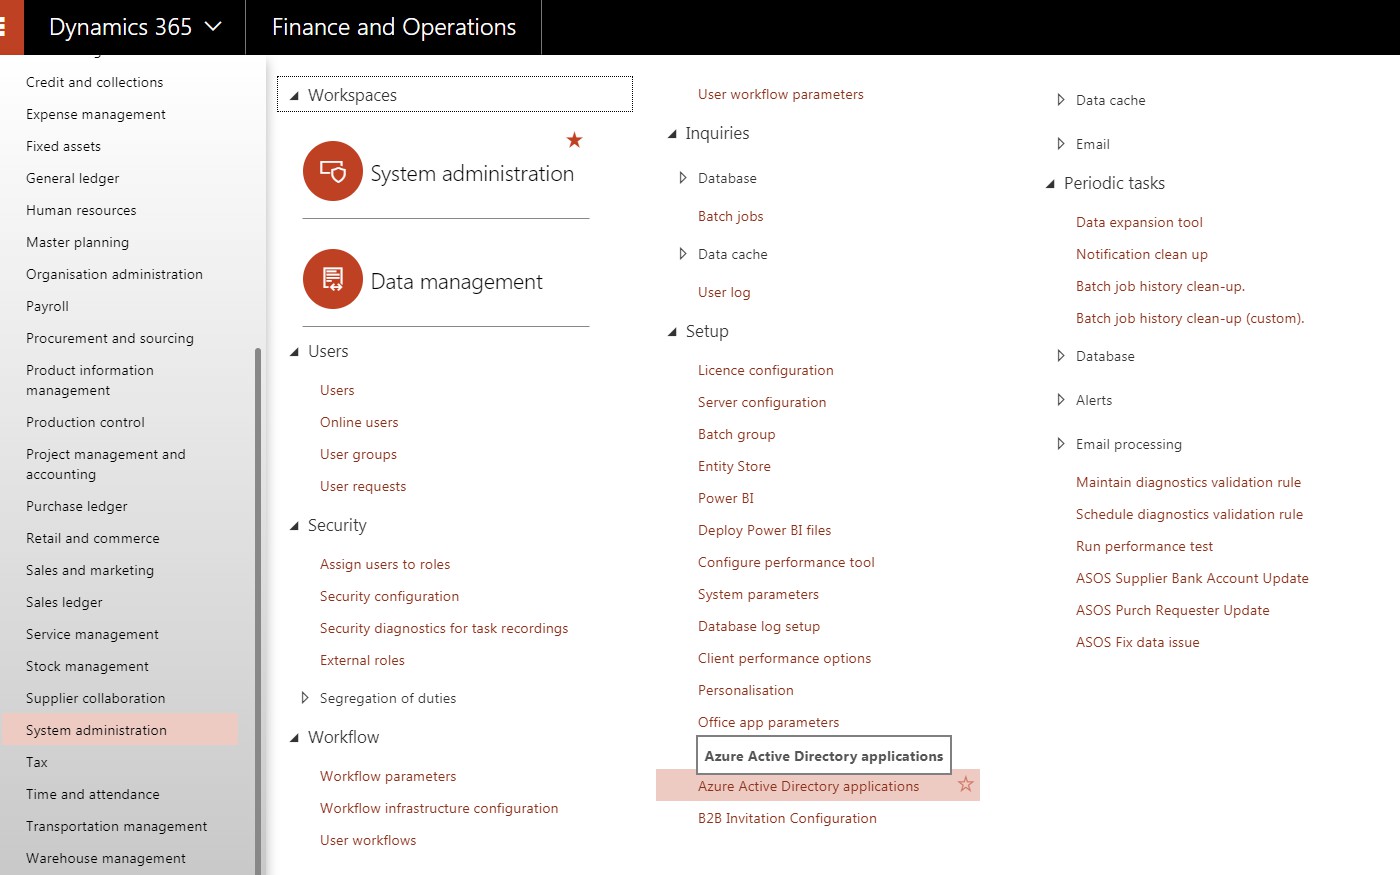Click the navigation pane vertical scrollbar
1400x875 pixels.
tap(258, 600)
